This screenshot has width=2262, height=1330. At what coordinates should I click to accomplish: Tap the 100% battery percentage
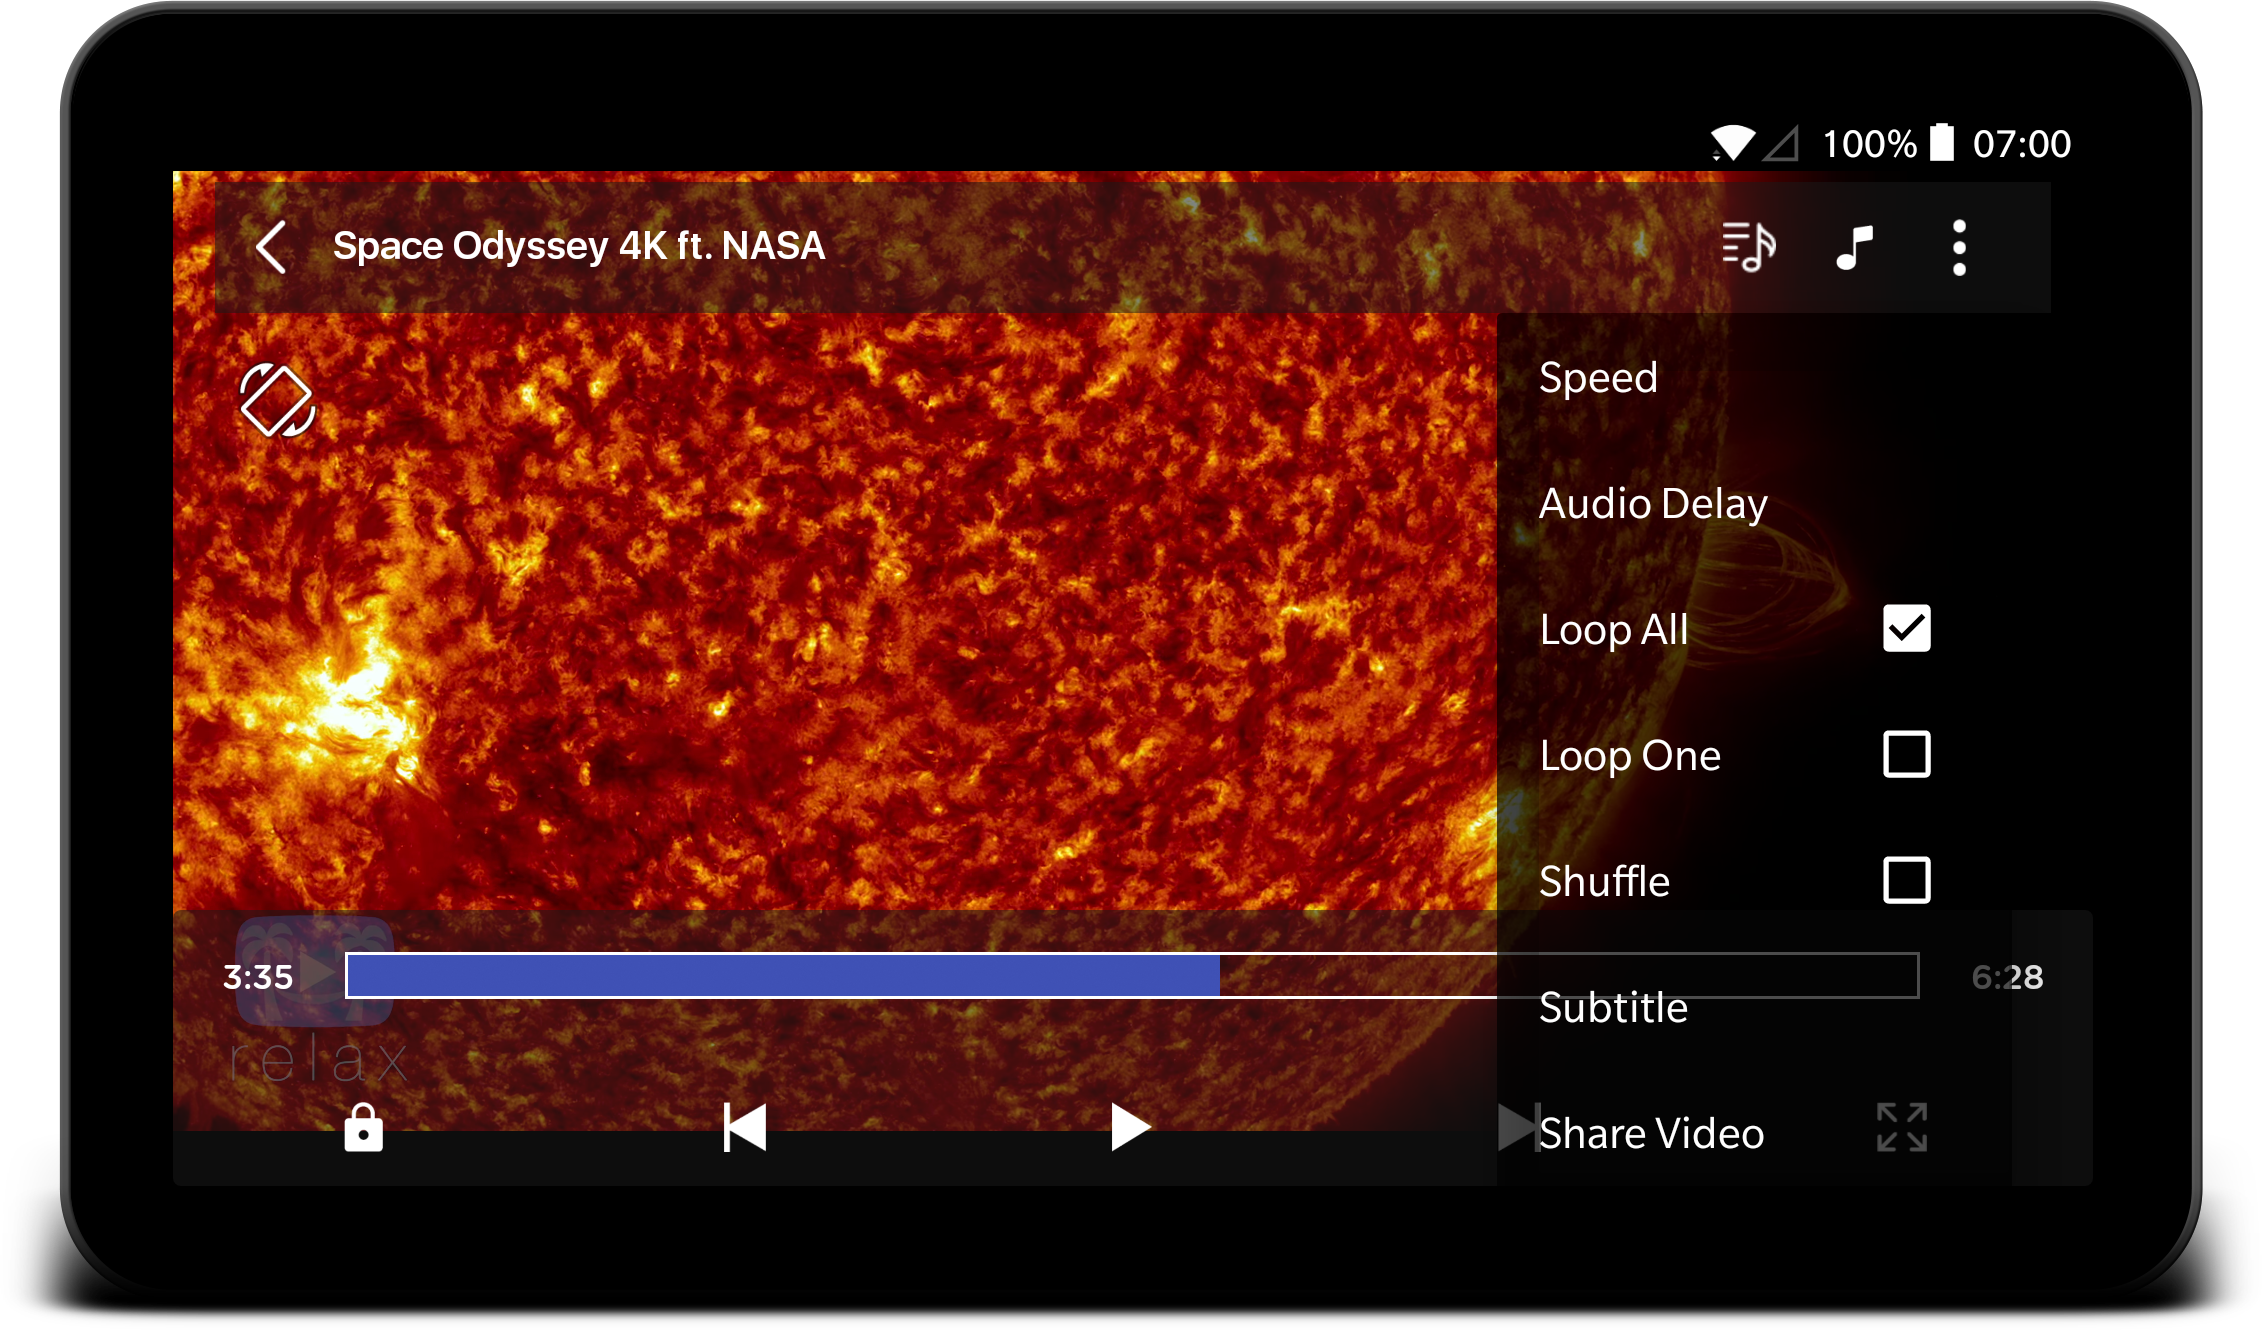click(x=1869, y=145)
